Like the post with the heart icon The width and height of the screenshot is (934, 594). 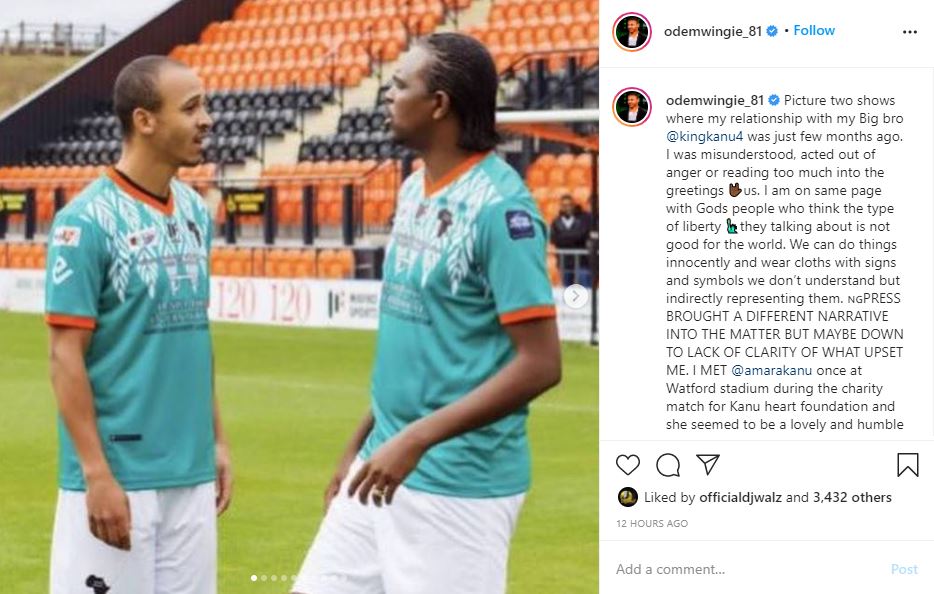(x=627, y=465)
